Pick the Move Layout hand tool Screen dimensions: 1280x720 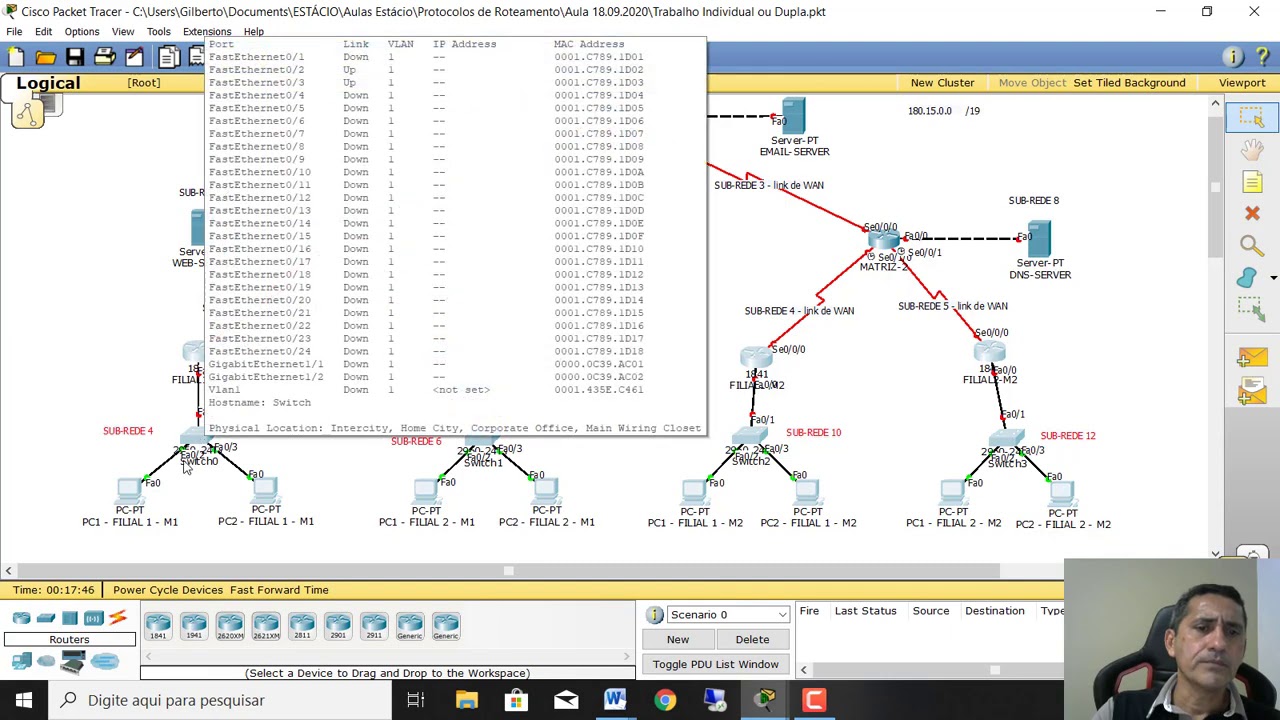pos(1251,150)
